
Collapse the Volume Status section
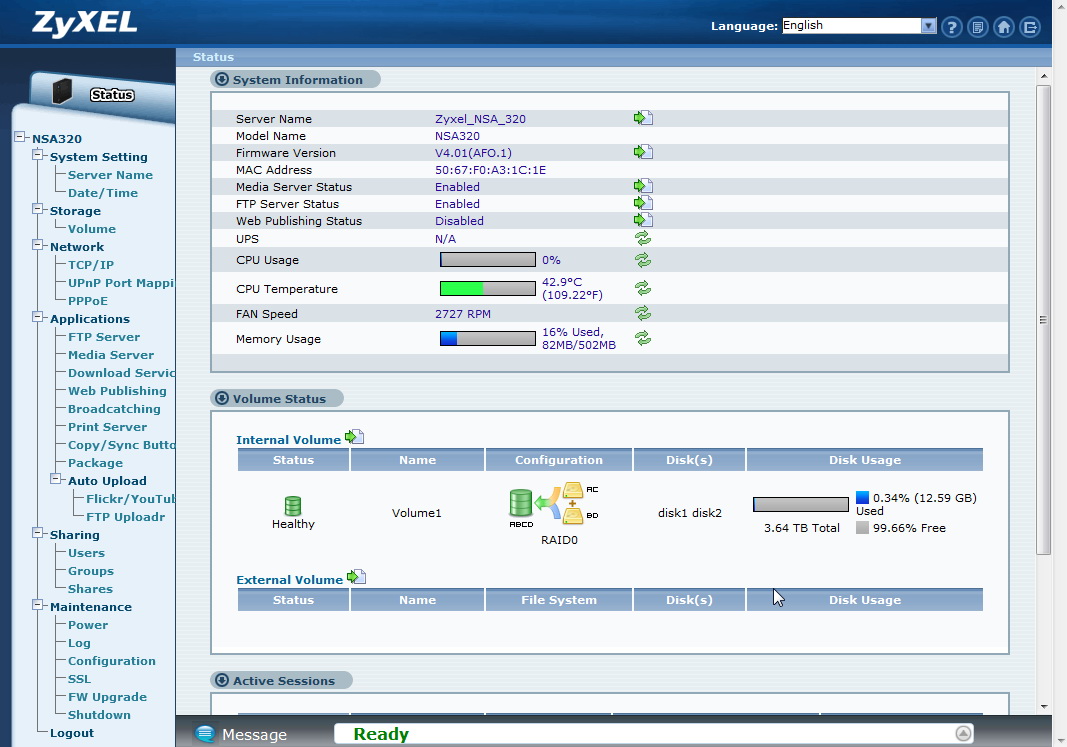pos(222,399)
